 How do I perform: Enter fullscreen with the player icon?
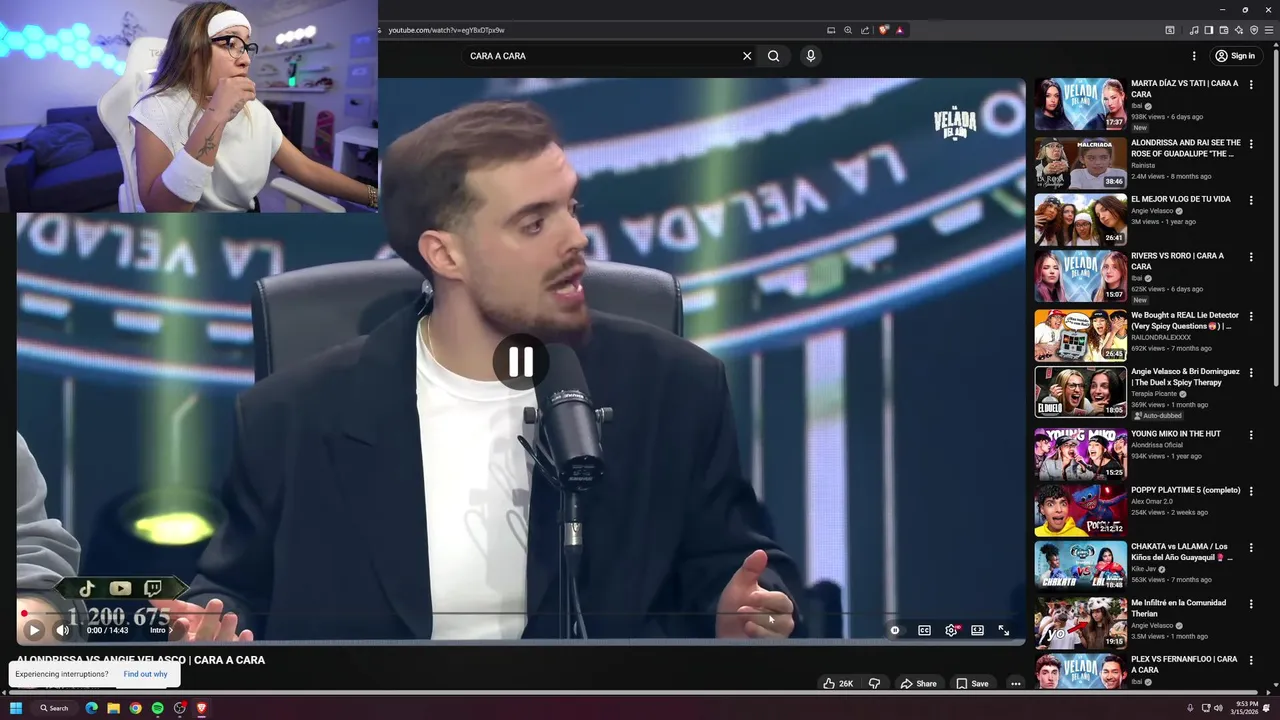pos(1003,630)
